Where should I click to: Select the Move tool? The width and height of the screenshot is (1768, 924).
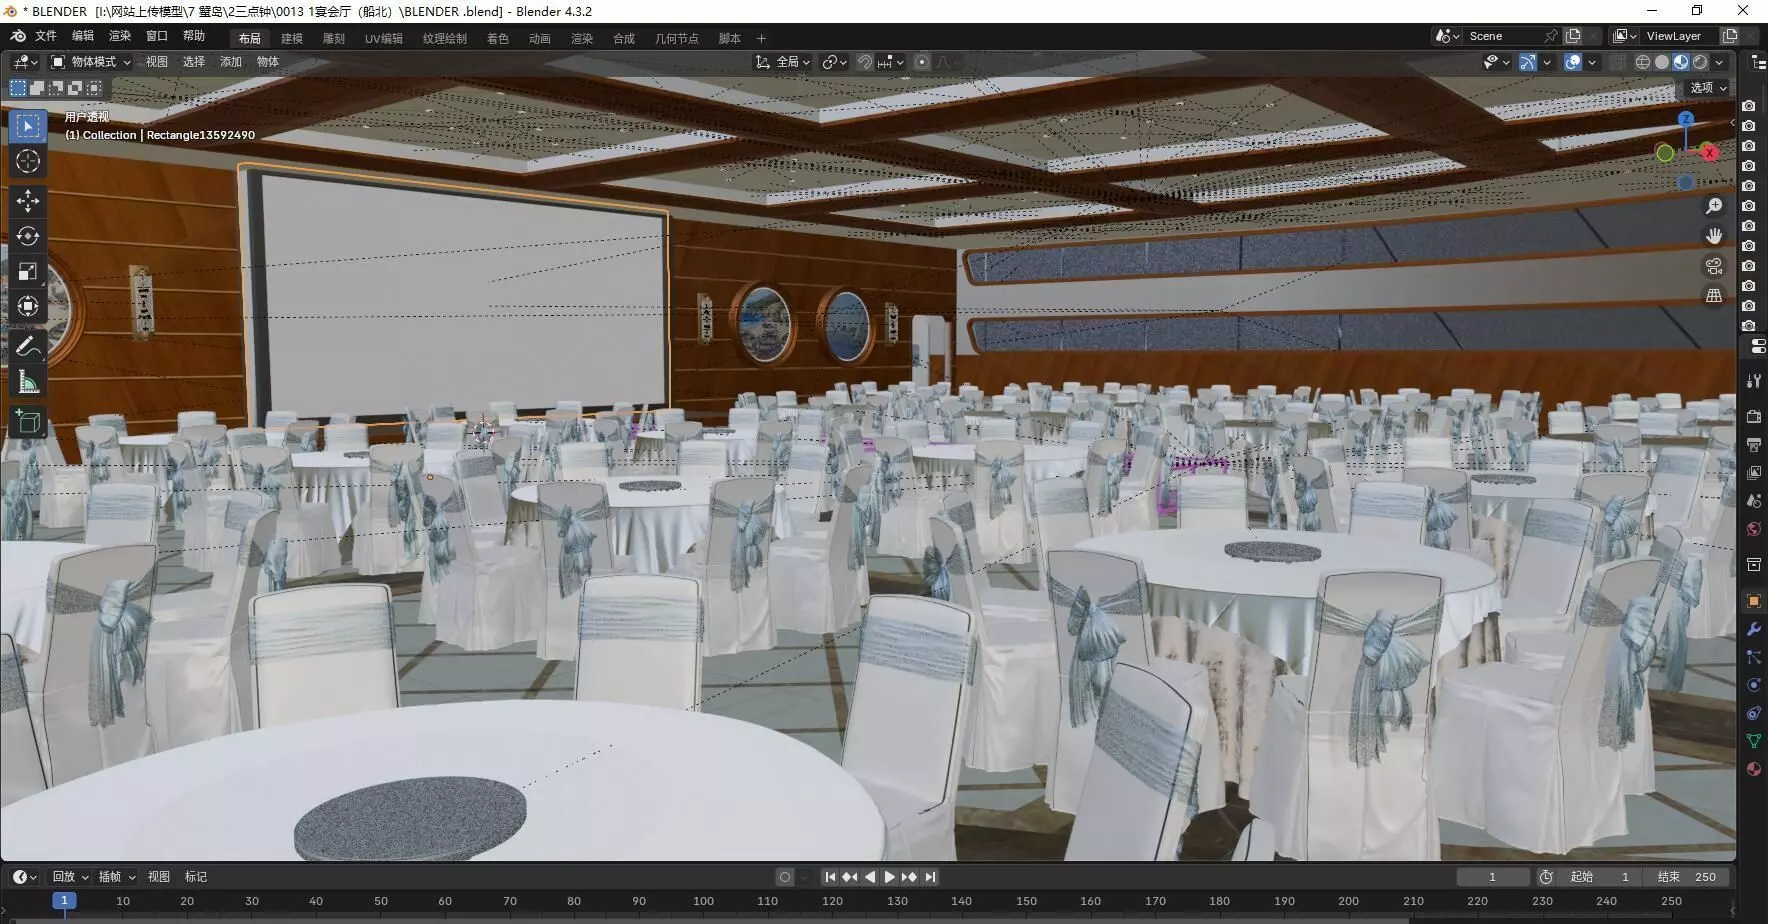(28, 201)
